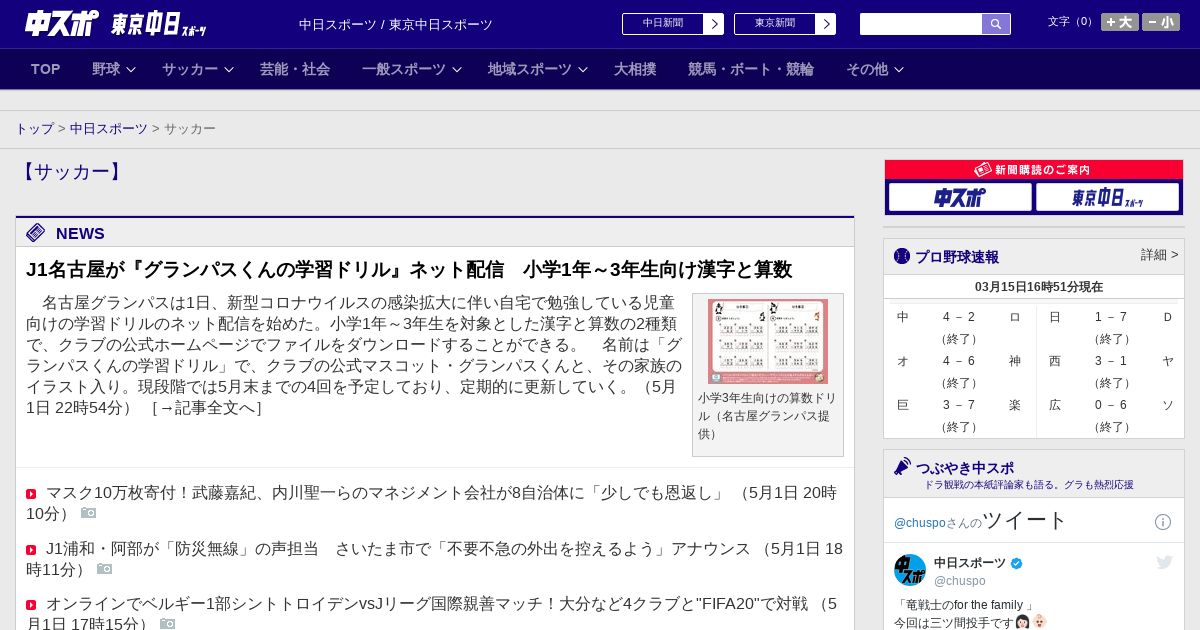The image size is (1200, 630).
Task: Open the 東京新聞 link button
Action: tap(785, 24)
